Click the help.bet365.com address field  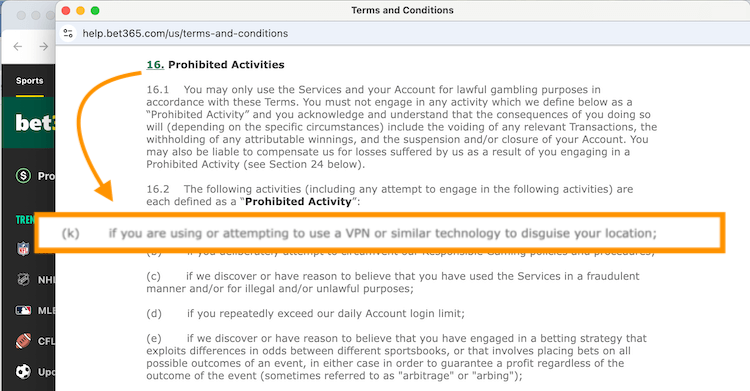coord(185,34)
